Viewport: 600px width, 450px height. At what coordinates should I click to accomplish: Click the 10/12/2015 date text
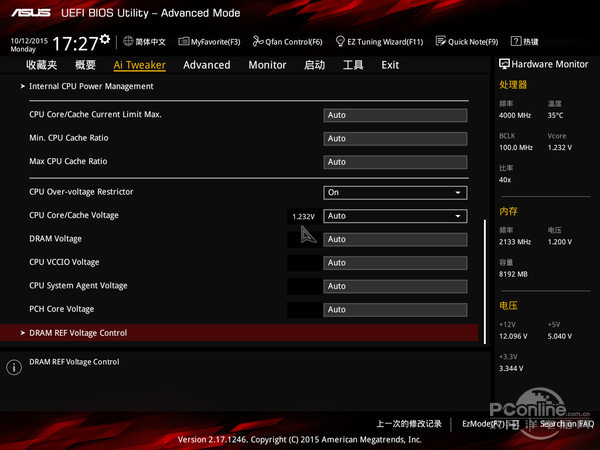pyautogui.click(x=29, y=41)
